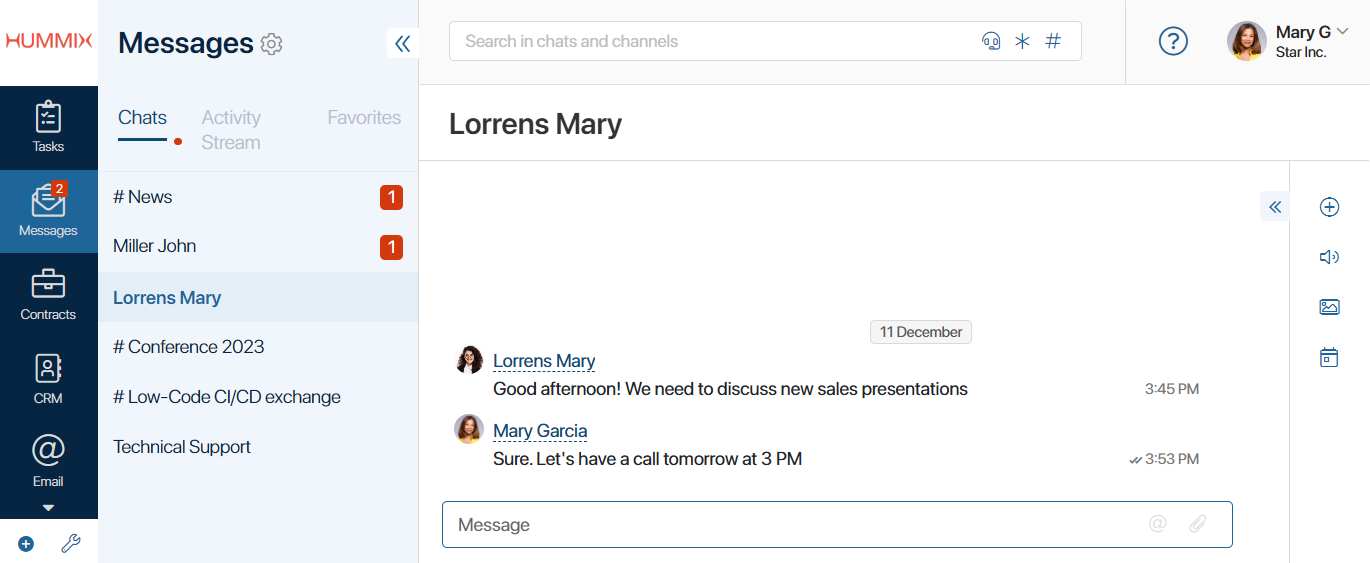Click the headset filter icon in search

(x=991, y=41)
